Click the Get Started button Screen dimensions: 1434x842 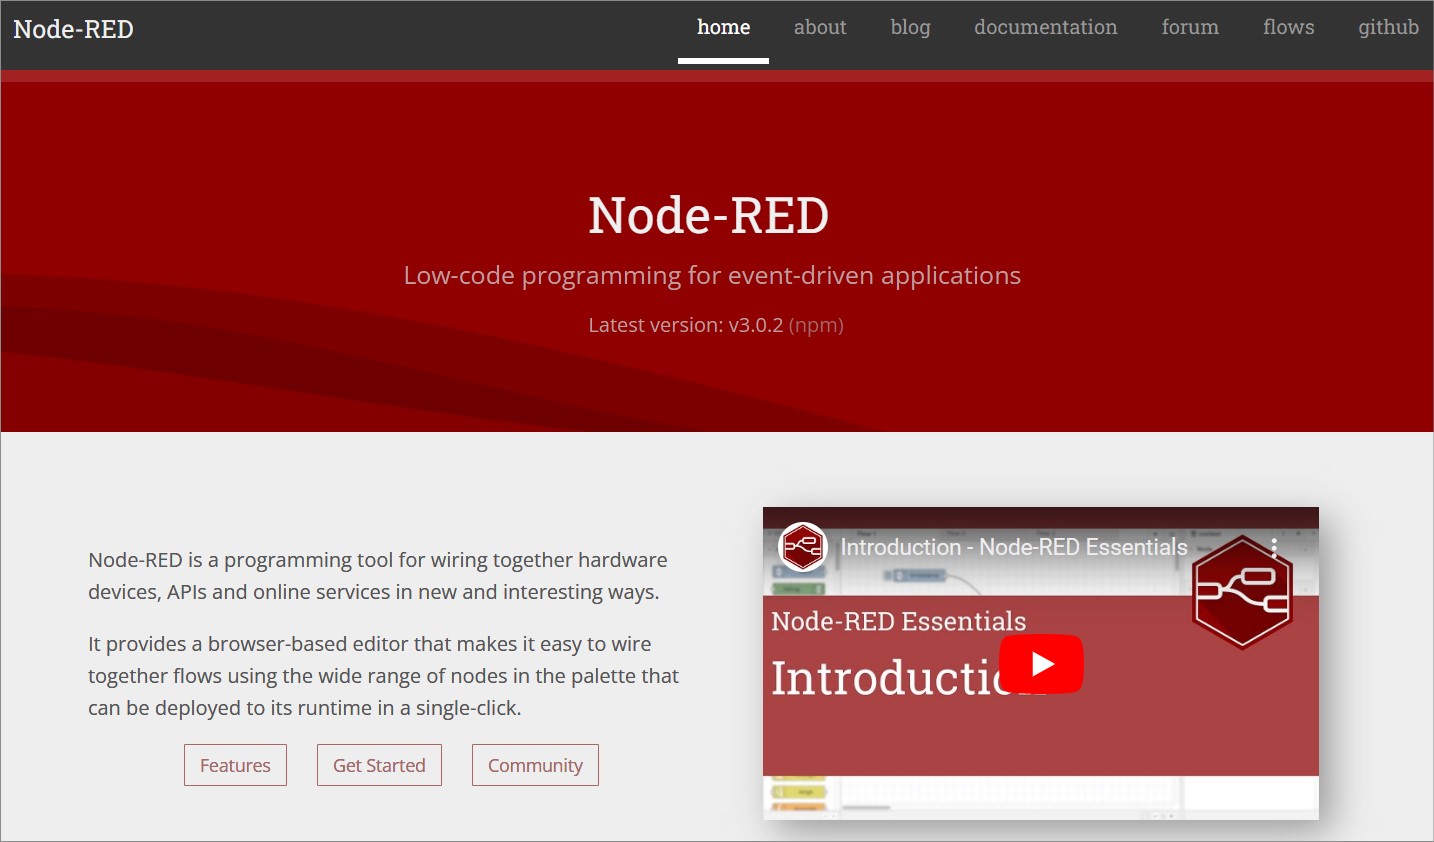(x=379, y=764)
